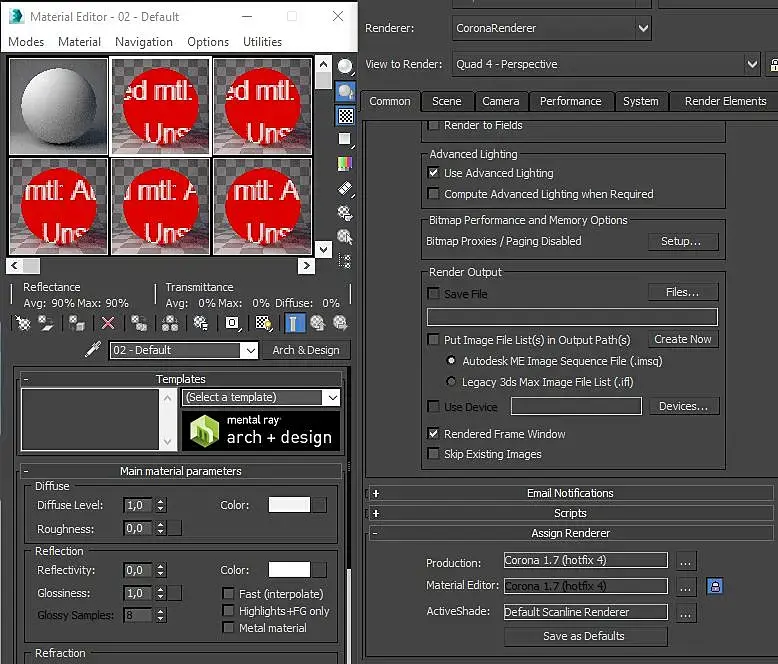This screenshot has height=664, width=778.
Task: Select Autodesk ME Image Sequence File radio
Action: 451,360
